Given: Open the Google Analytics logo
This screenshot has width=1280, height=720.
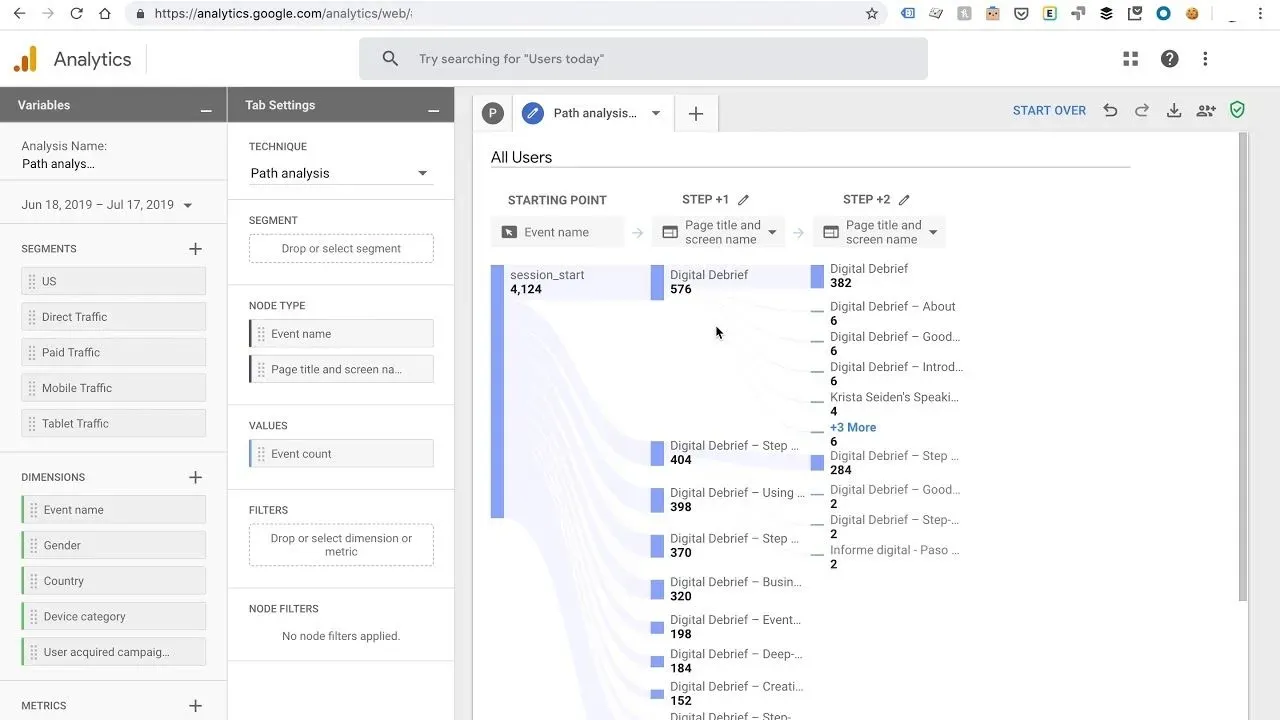Looking at the screenshot, I should tap(25, 59).
